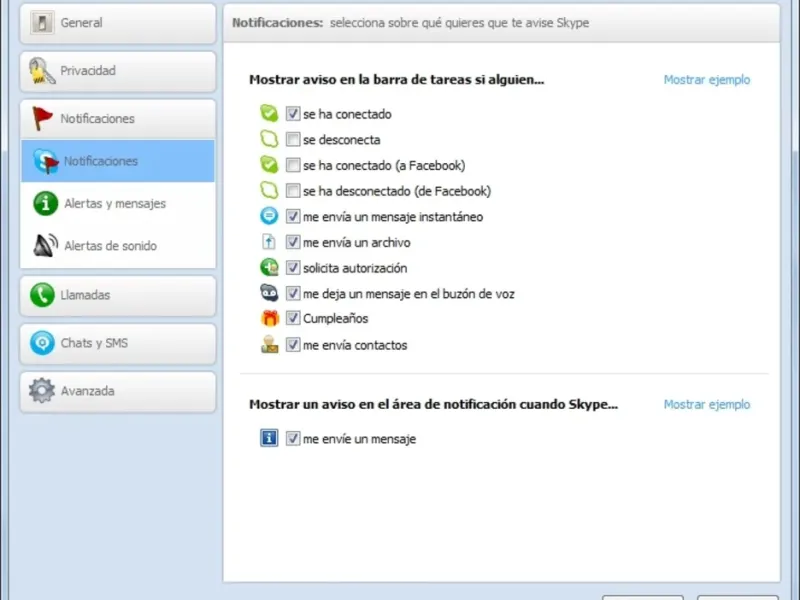Click the green info icon for Alertas y mensajes
The image size is (800, 600).
click(x=45, y=204)
